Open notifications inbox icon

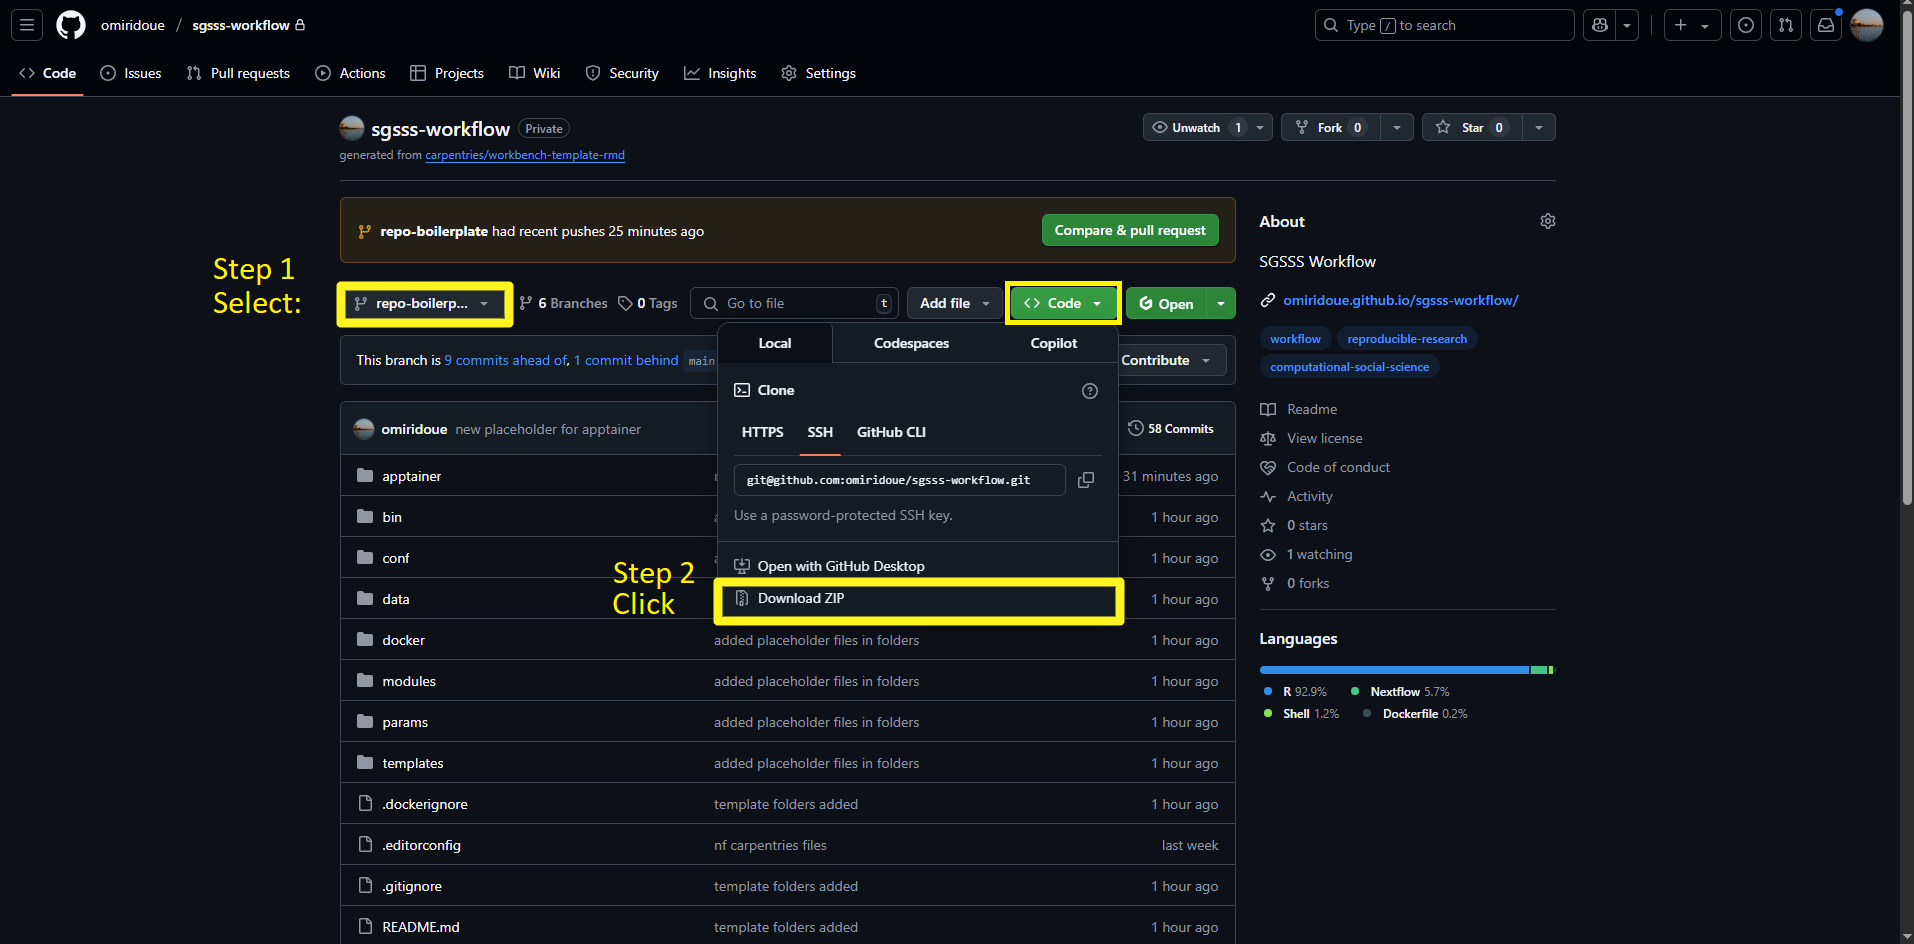[x=1826, y=25]
